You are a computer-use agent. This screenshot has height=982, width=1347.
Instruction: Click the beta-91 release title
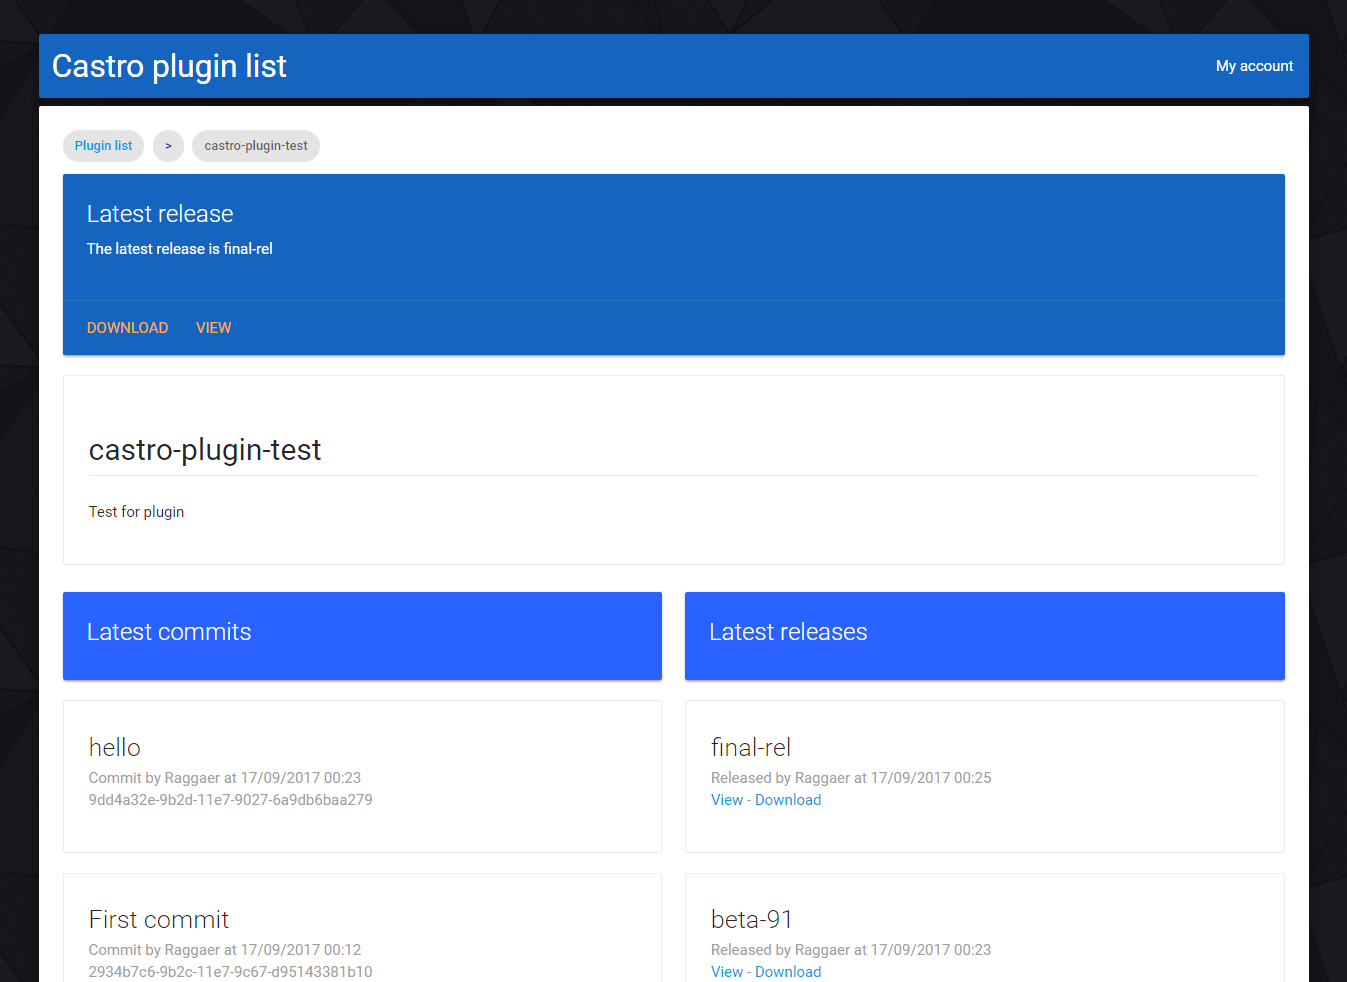(x=752, y=919)
